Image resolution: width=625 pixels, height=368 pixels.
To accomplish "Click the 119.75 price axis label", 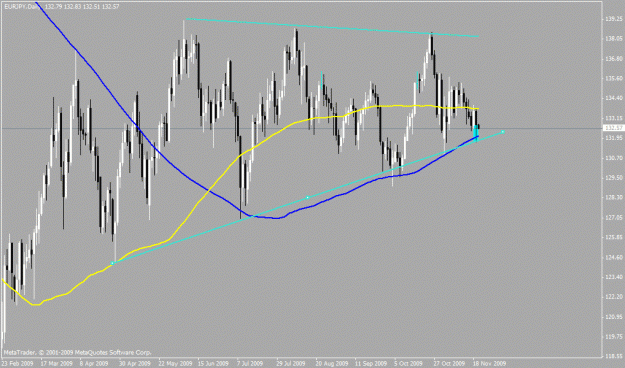I will [x=614, y=337].
